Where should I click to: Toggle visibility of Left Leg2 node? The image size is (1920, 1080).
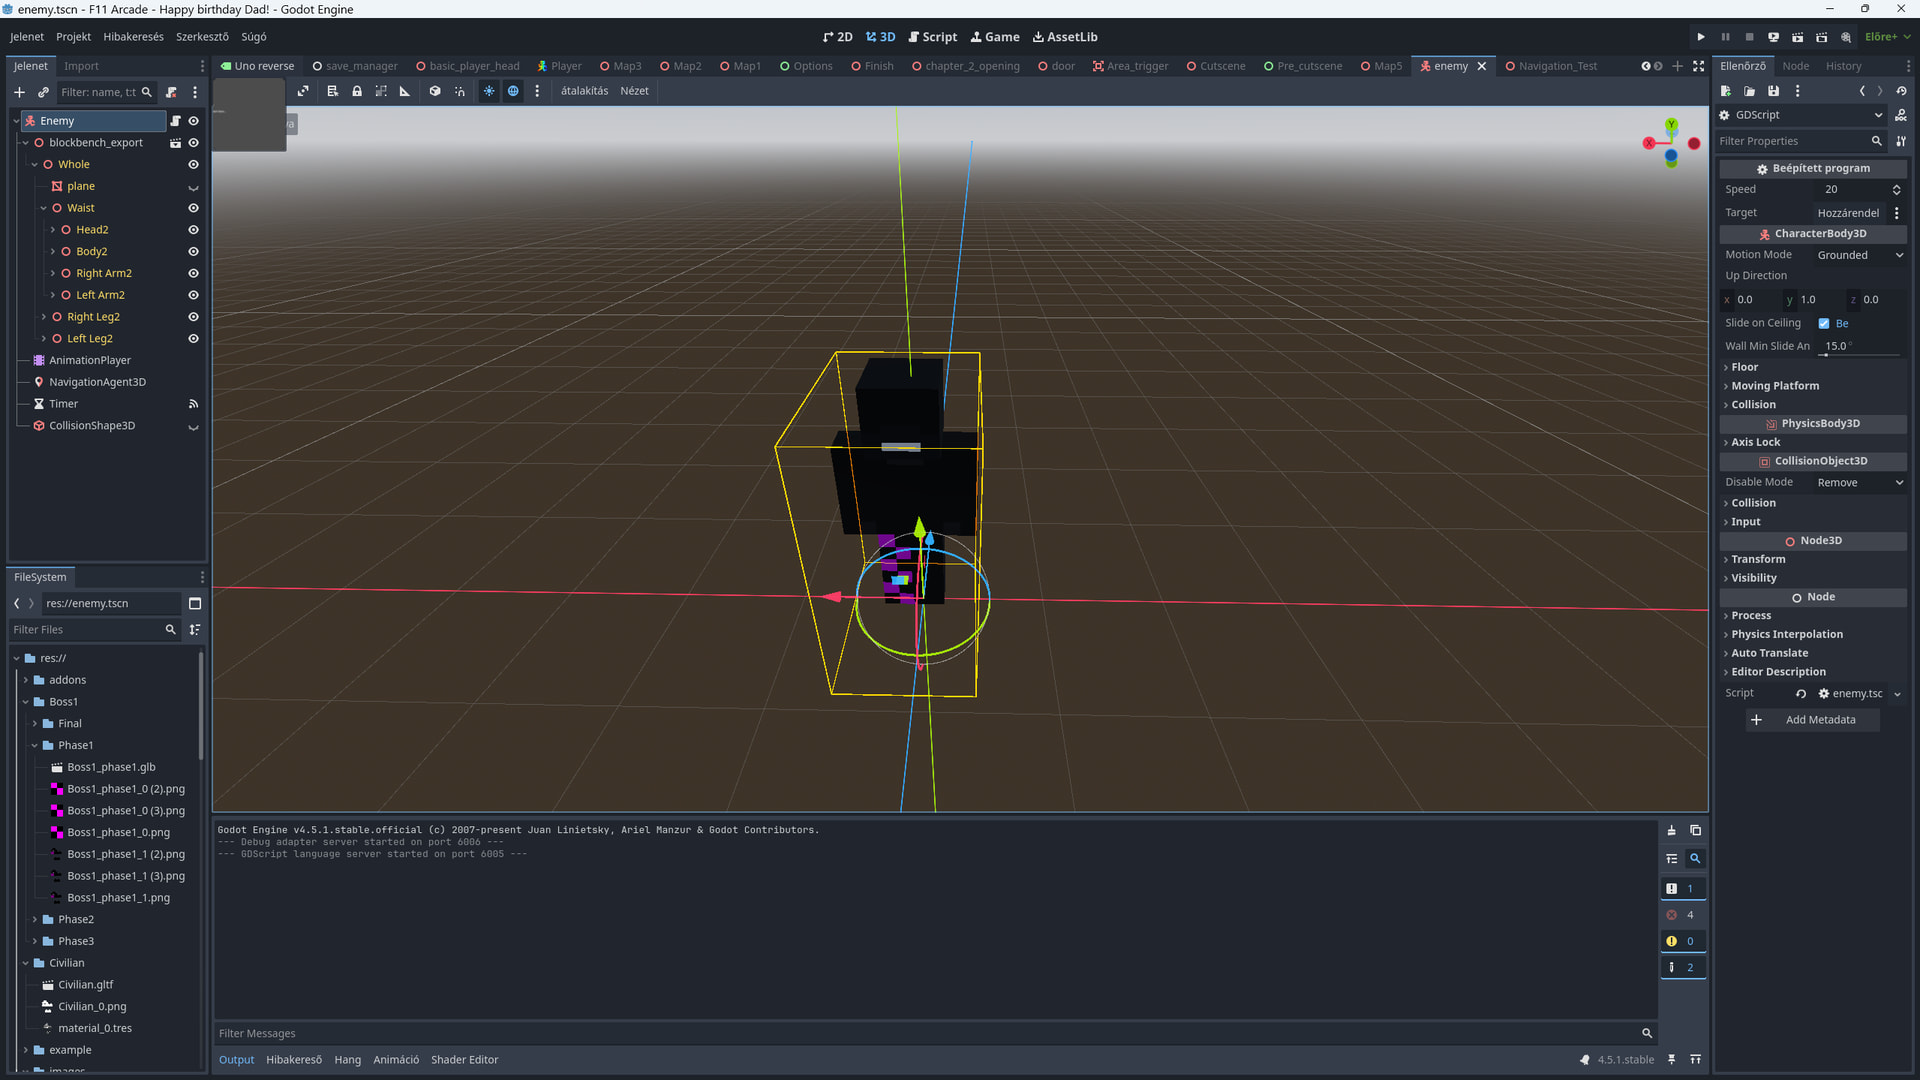193,339
